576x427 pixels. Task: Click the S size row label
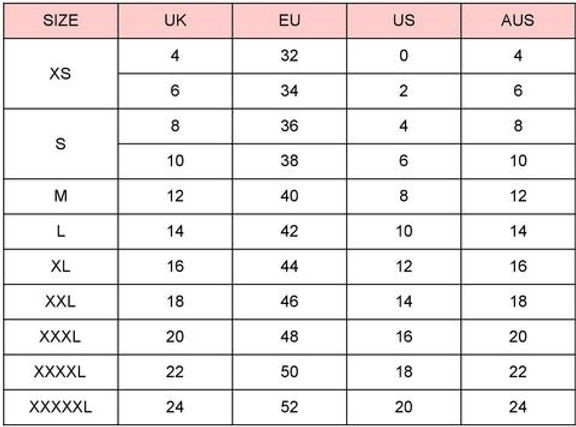(x=61, y=144)
